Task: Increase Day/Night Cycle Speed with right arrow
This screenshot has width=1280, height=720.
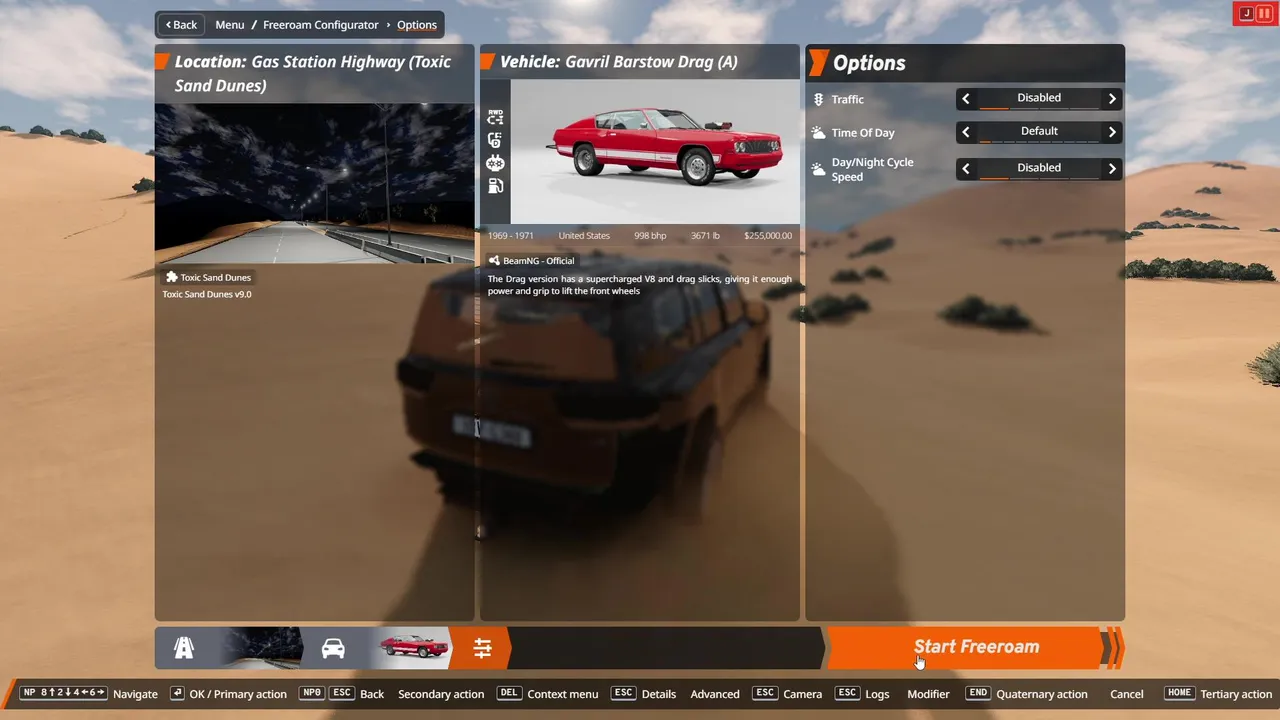Action: point(1112,169)
